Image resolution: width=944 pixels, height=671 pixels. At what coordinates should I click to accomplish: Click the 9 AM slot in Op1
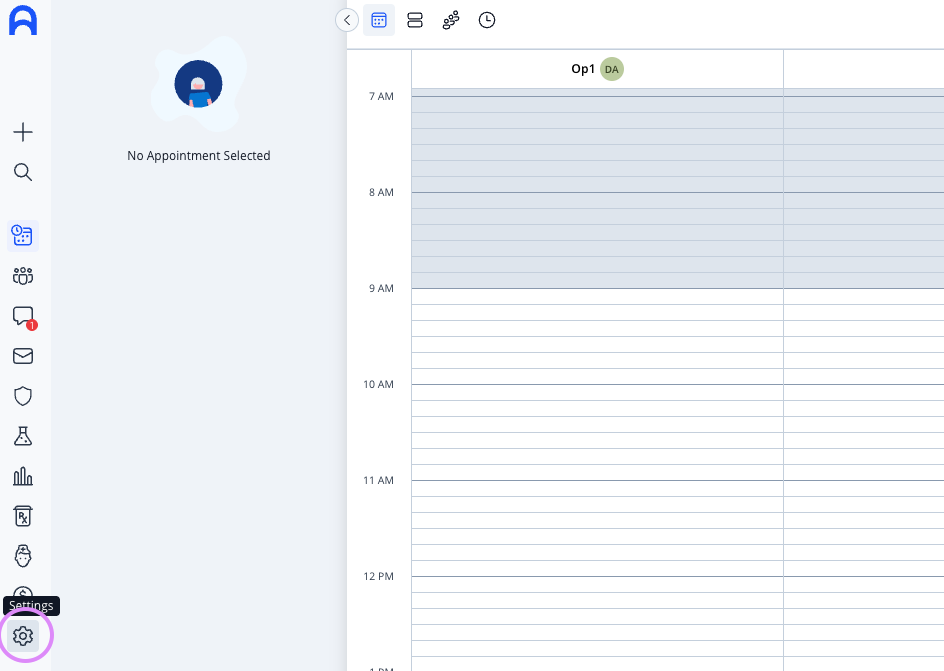click(597, 296)
